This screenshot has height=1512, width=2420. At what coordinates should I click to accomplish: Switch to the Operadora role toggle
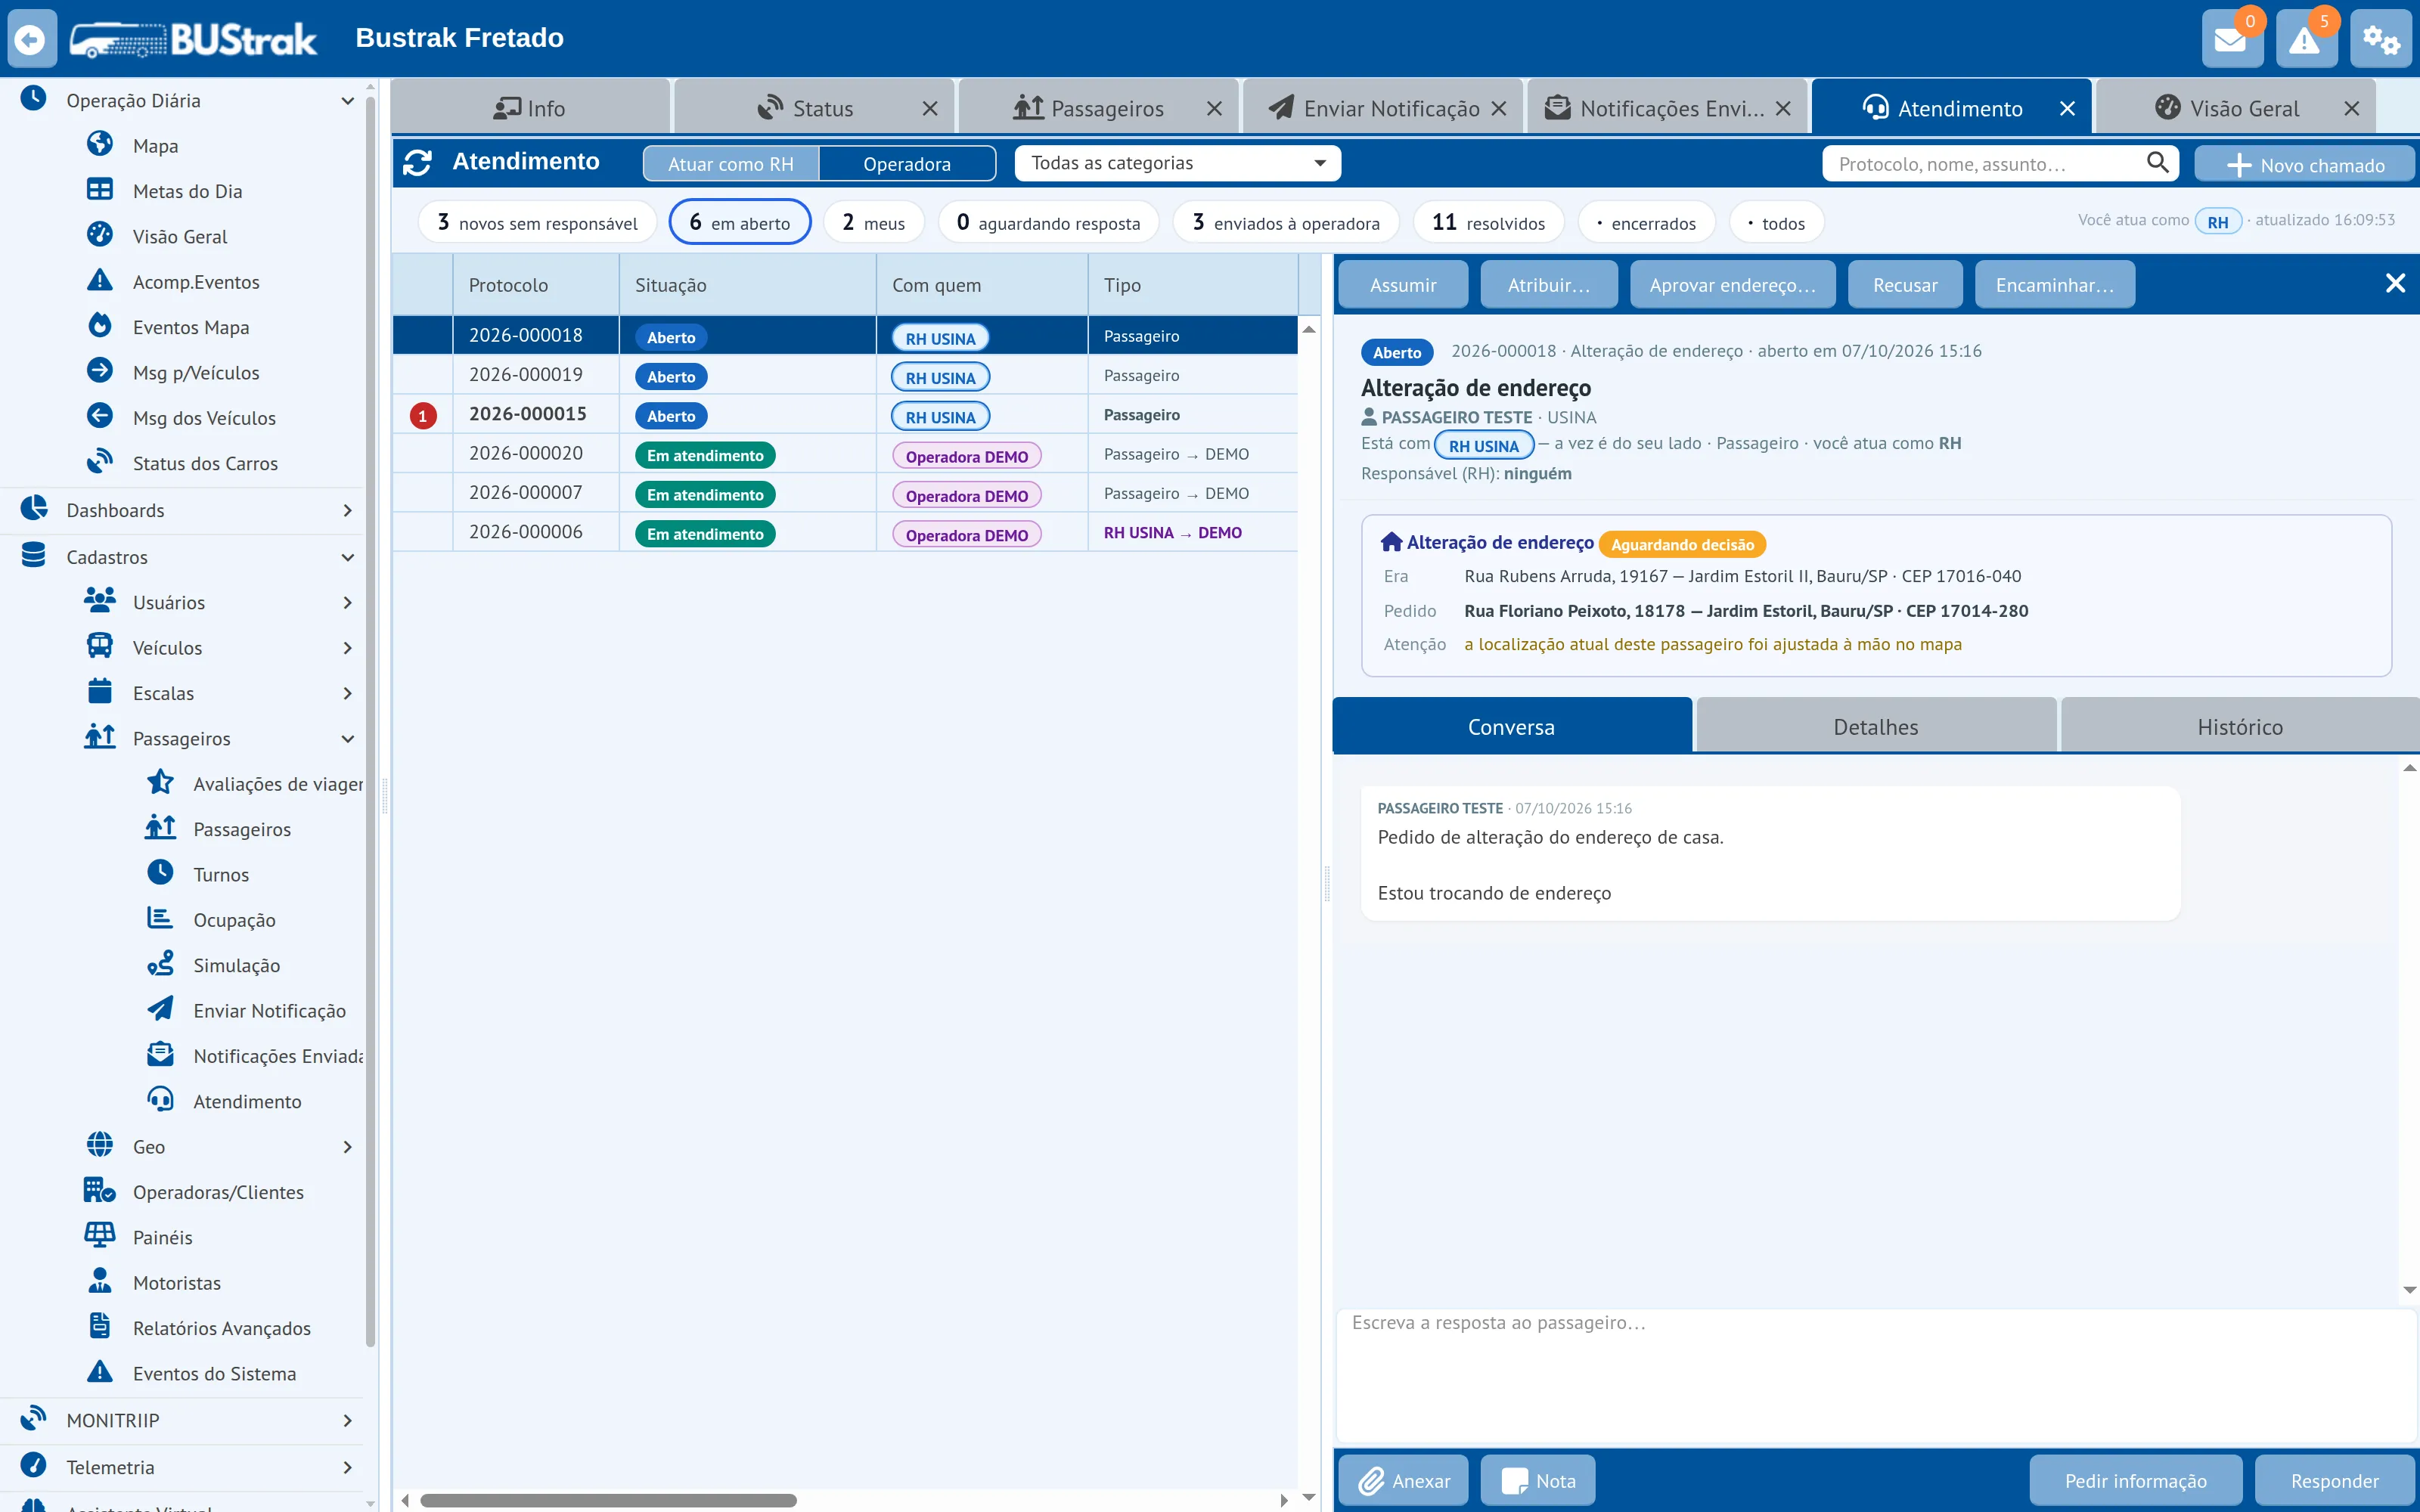(906, 163)
